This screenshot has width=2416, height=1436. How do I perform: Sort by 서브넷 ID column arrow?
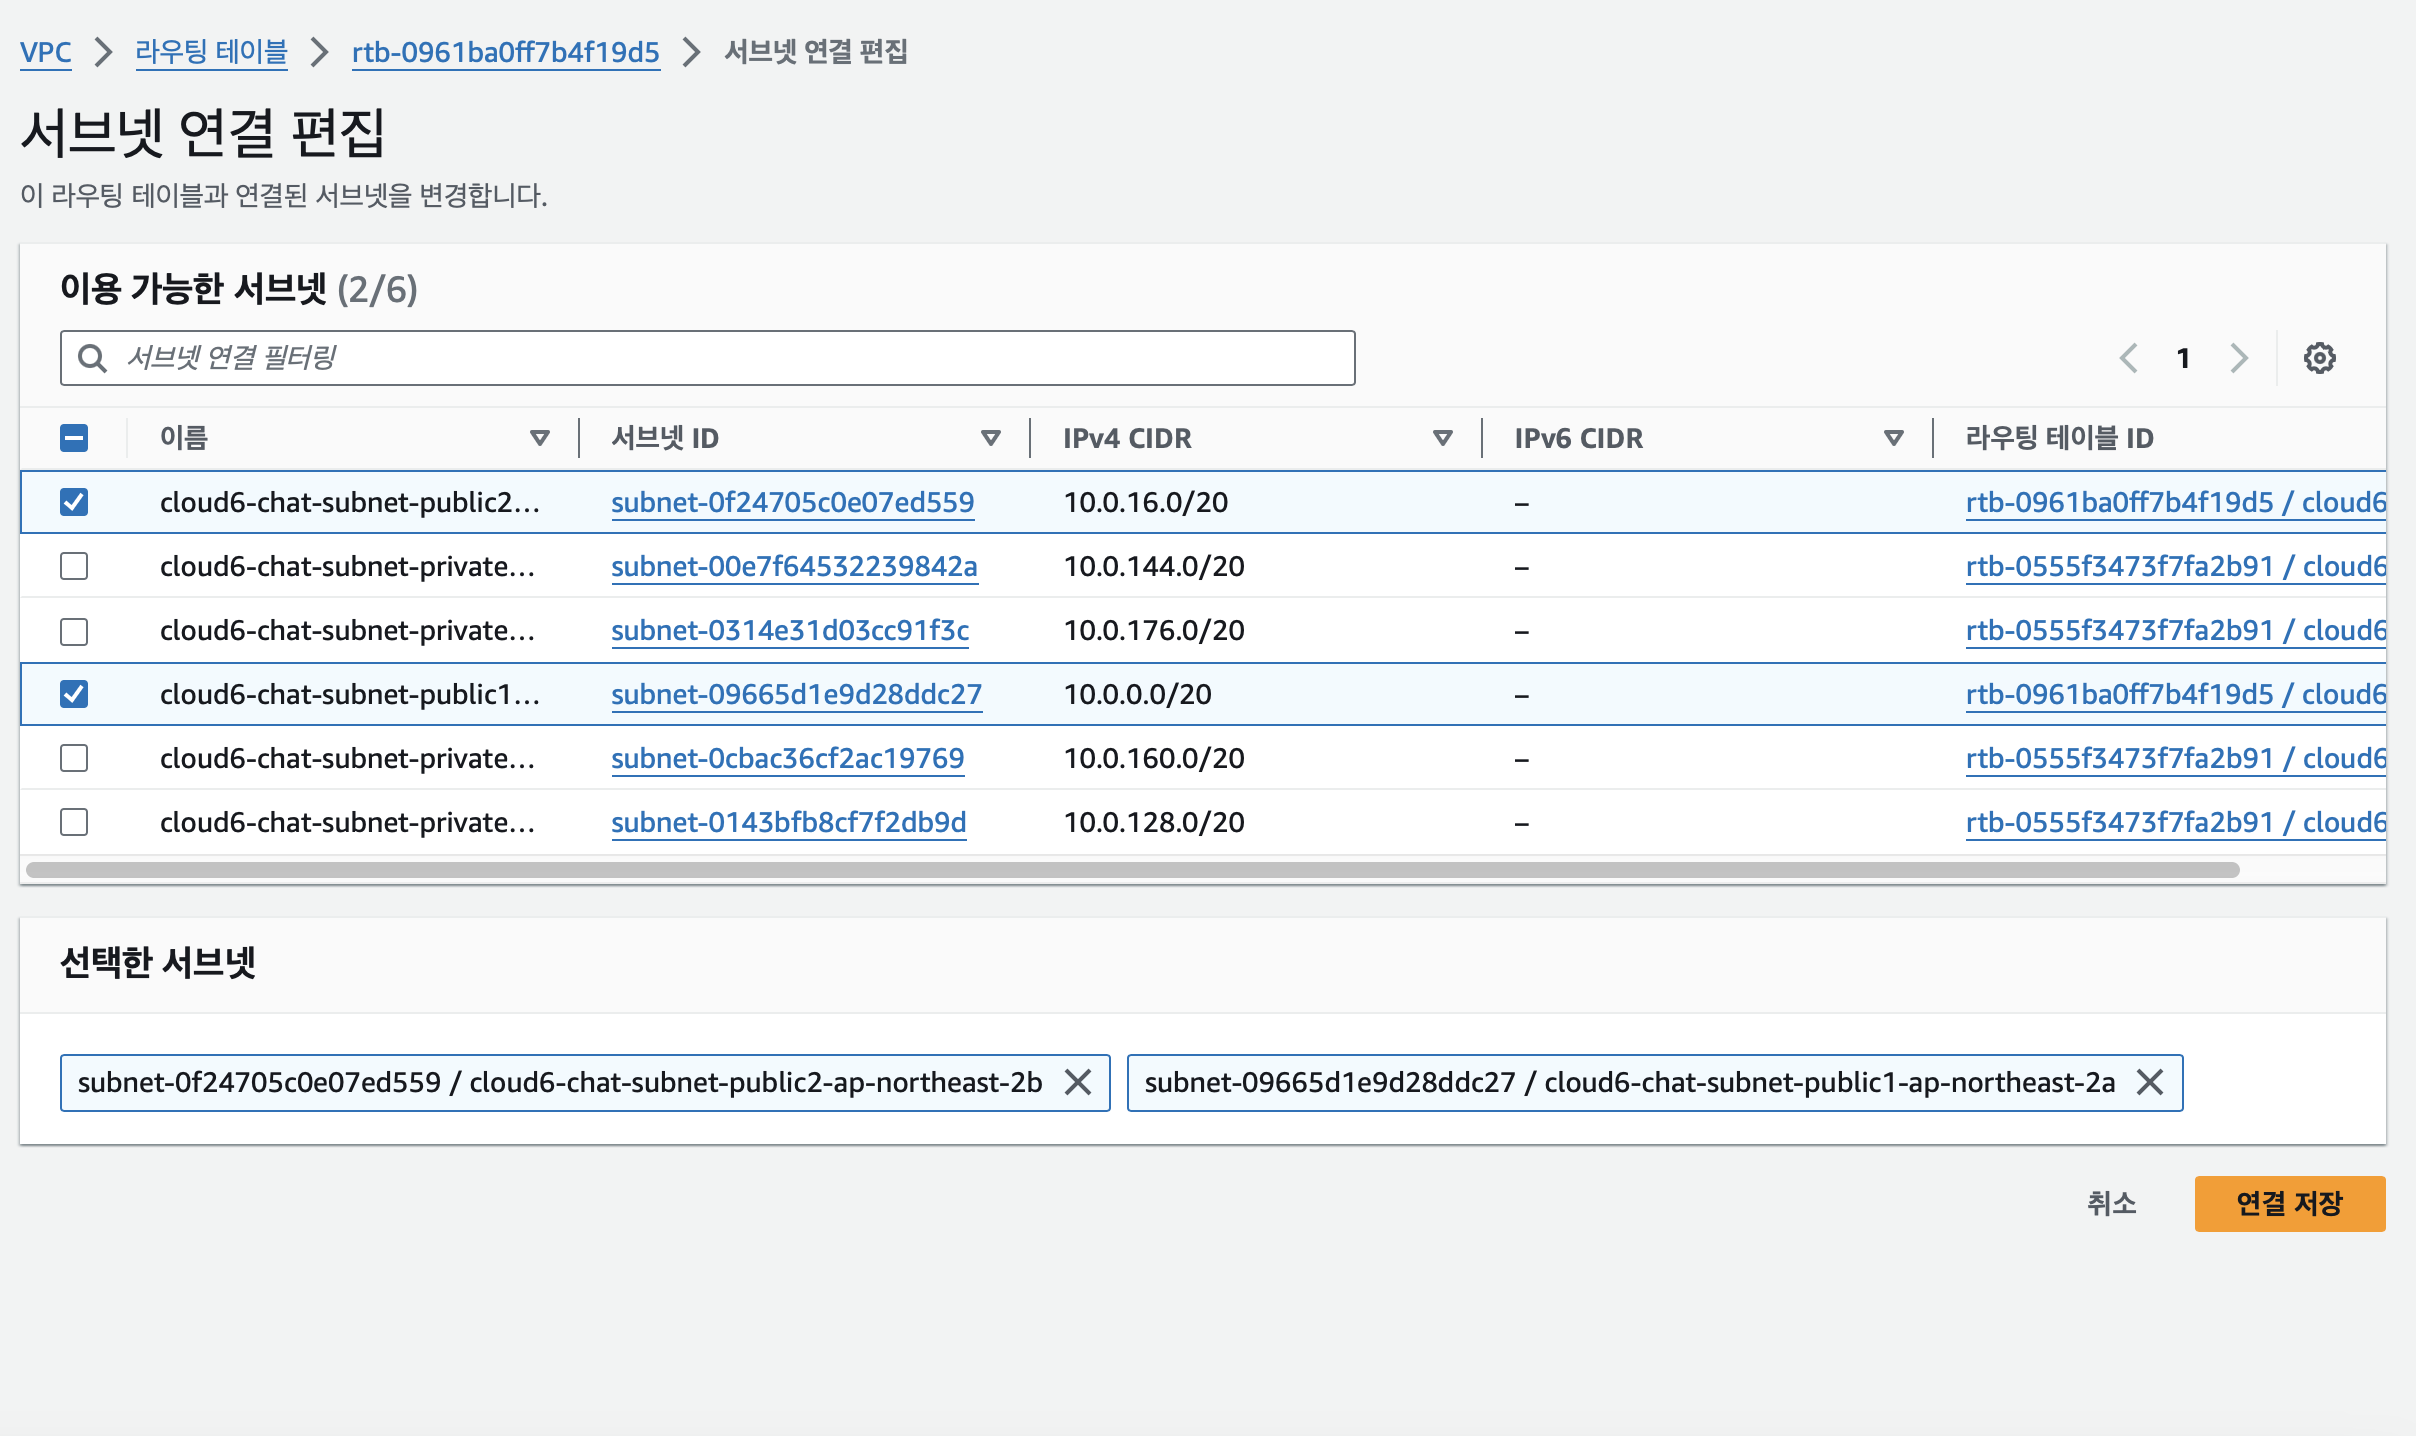tap(990, 438)
